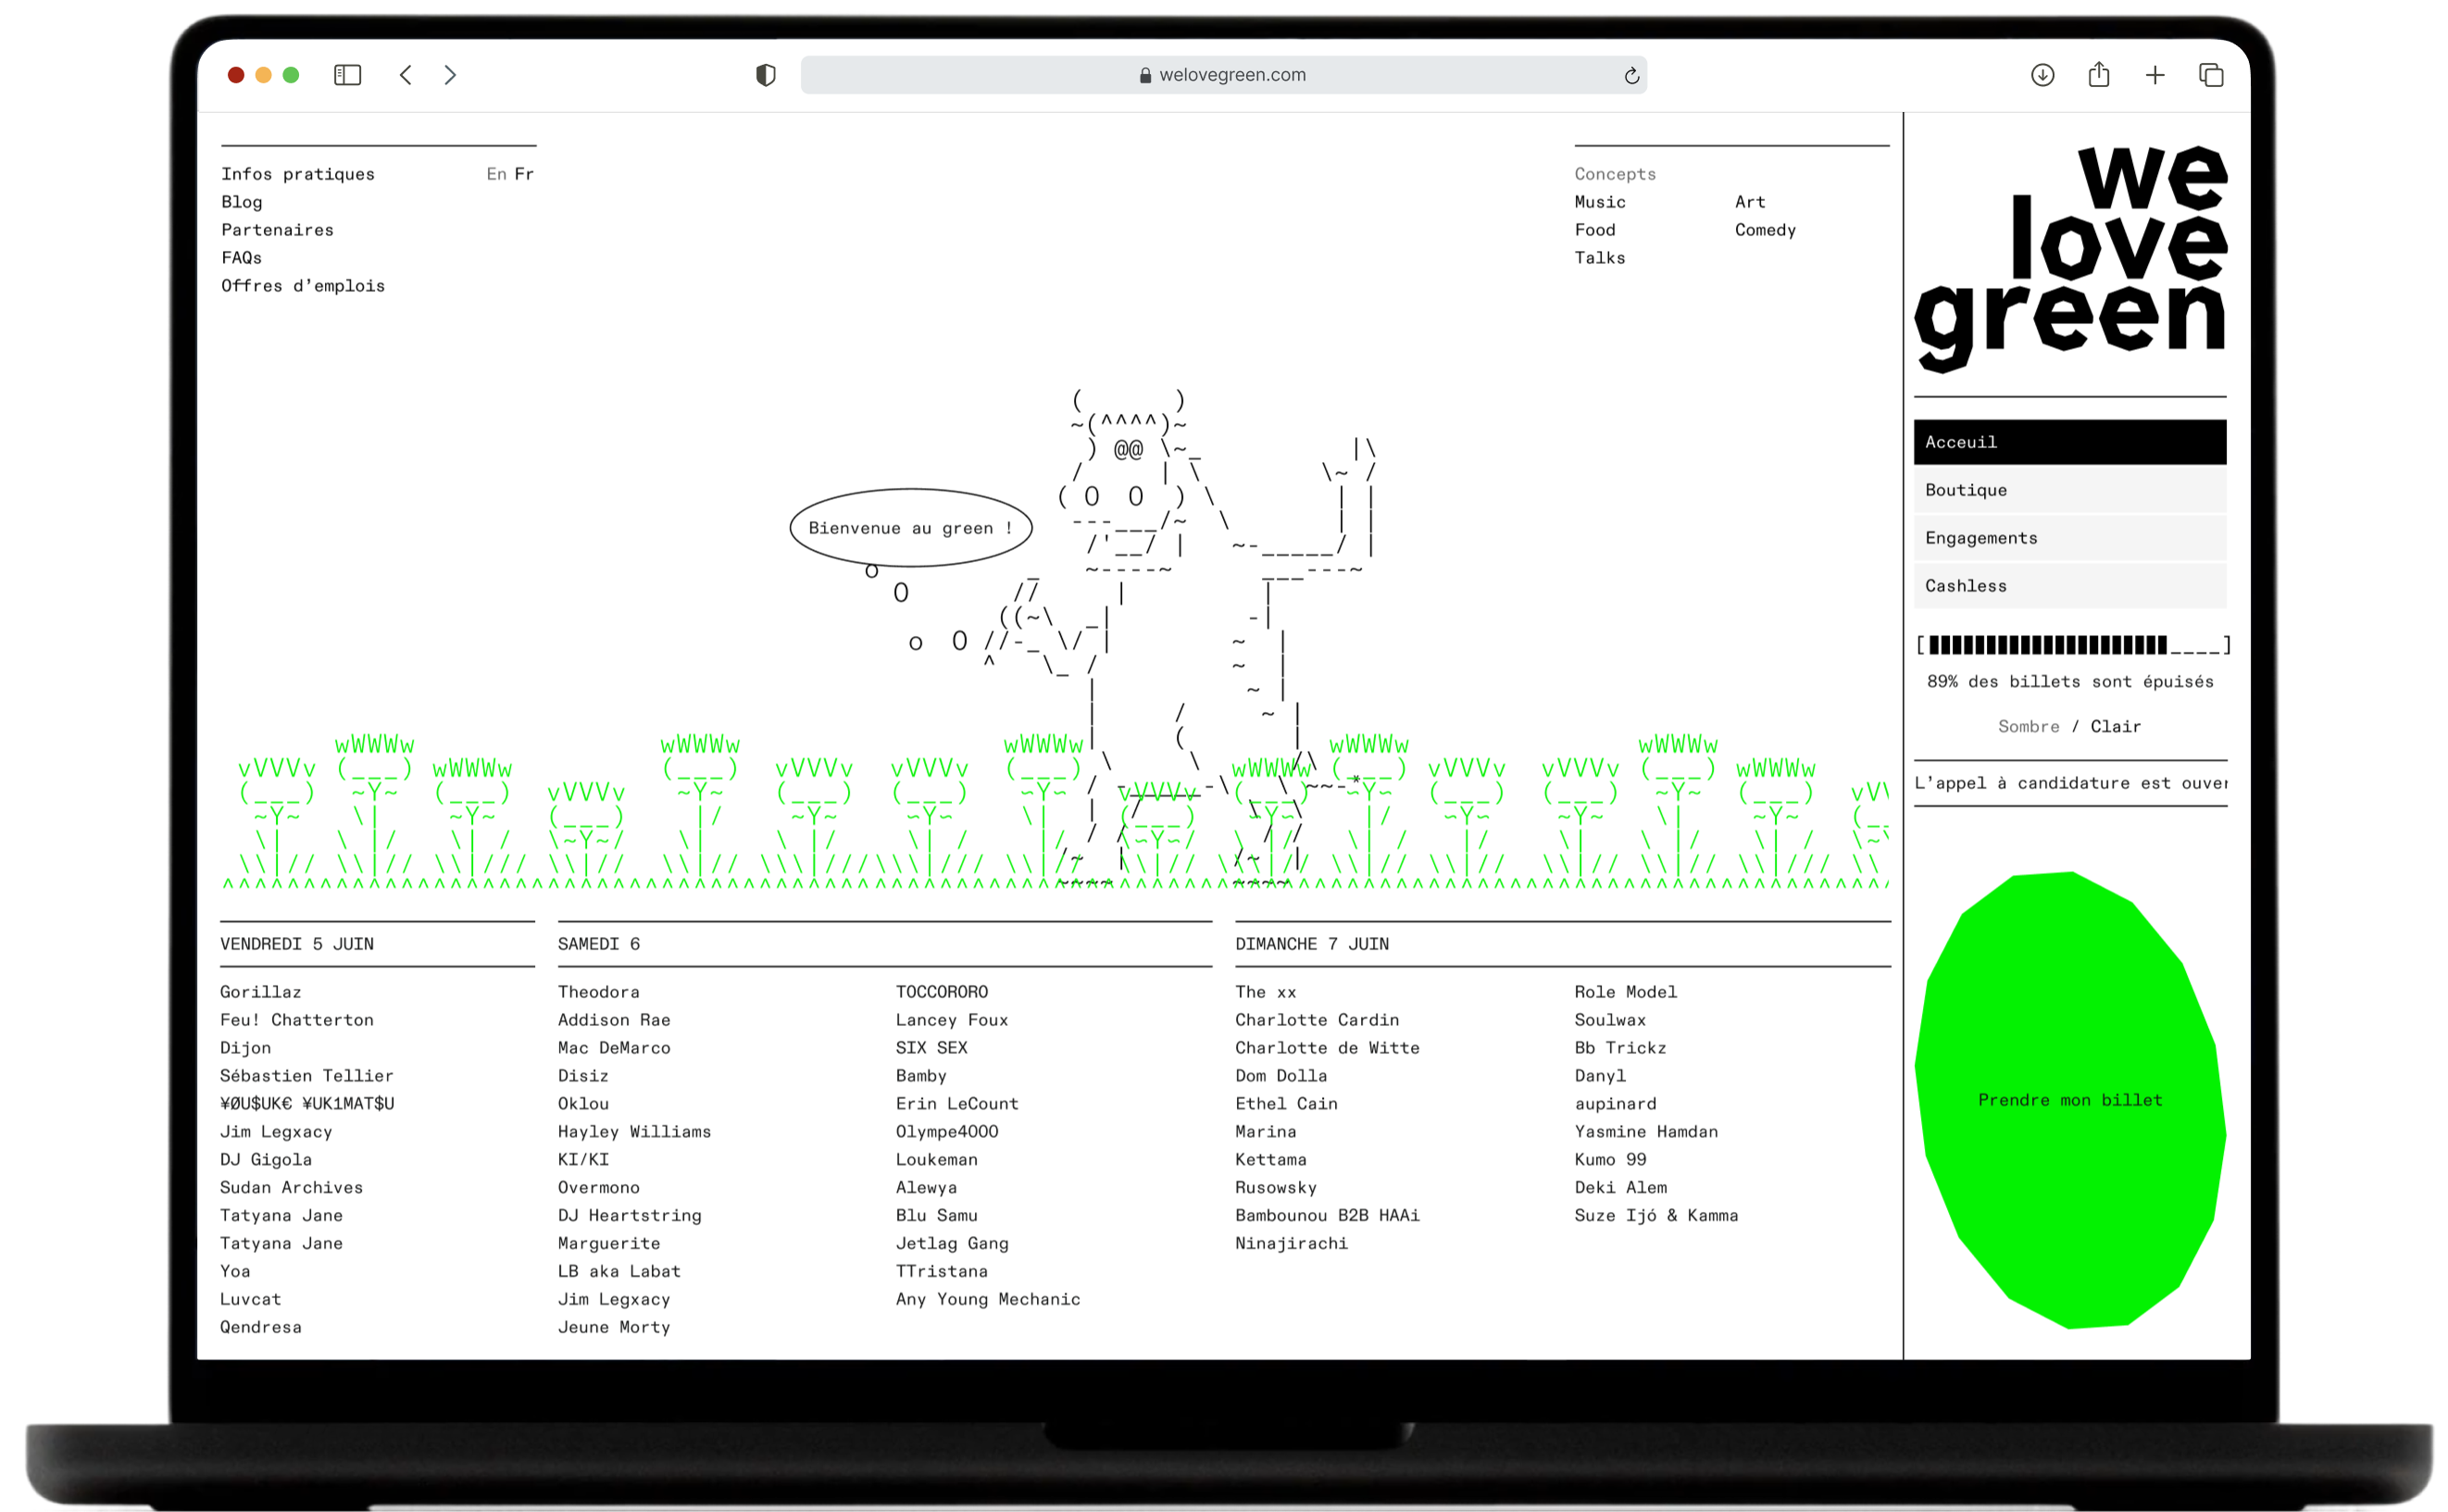Click the green Prendre mon billet button
The height and width of the screenshot is (1512, 2448).
click(2069, 1100)
